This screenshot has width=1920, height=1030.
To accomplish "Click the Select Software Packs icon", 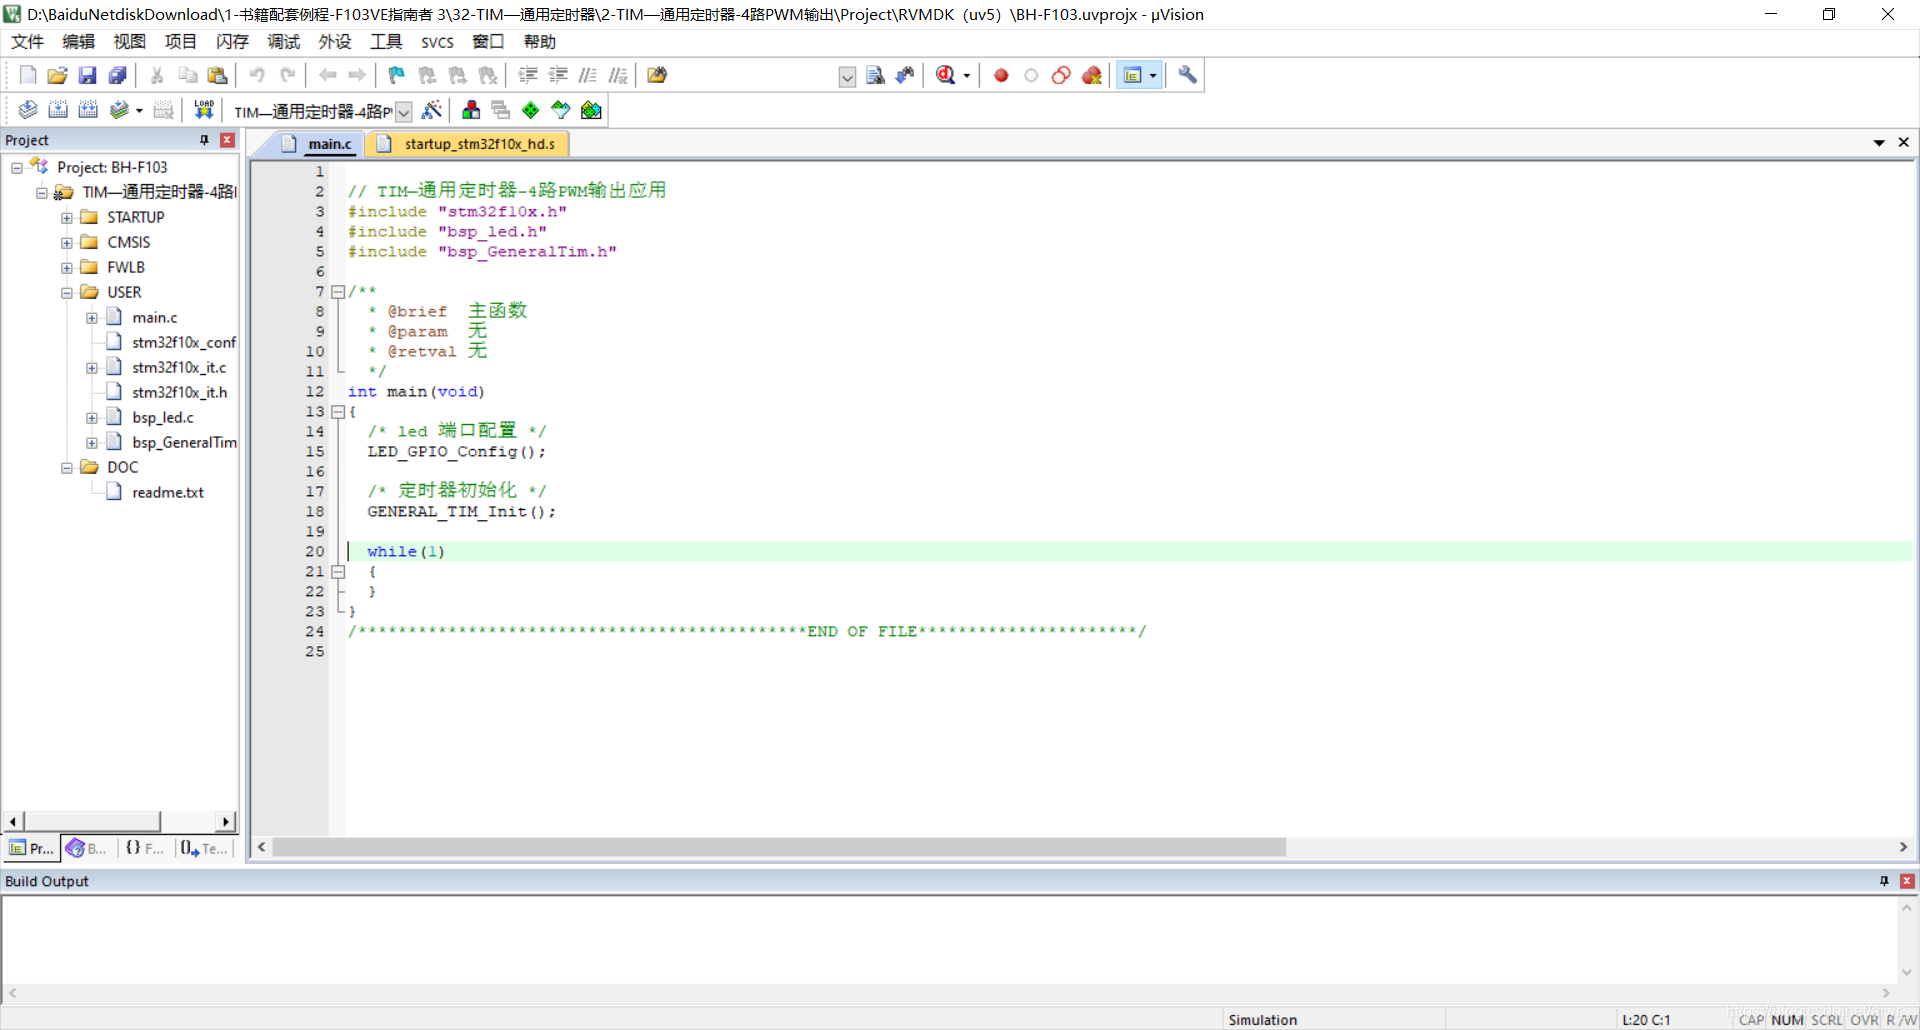I will [x=561, y=110].
